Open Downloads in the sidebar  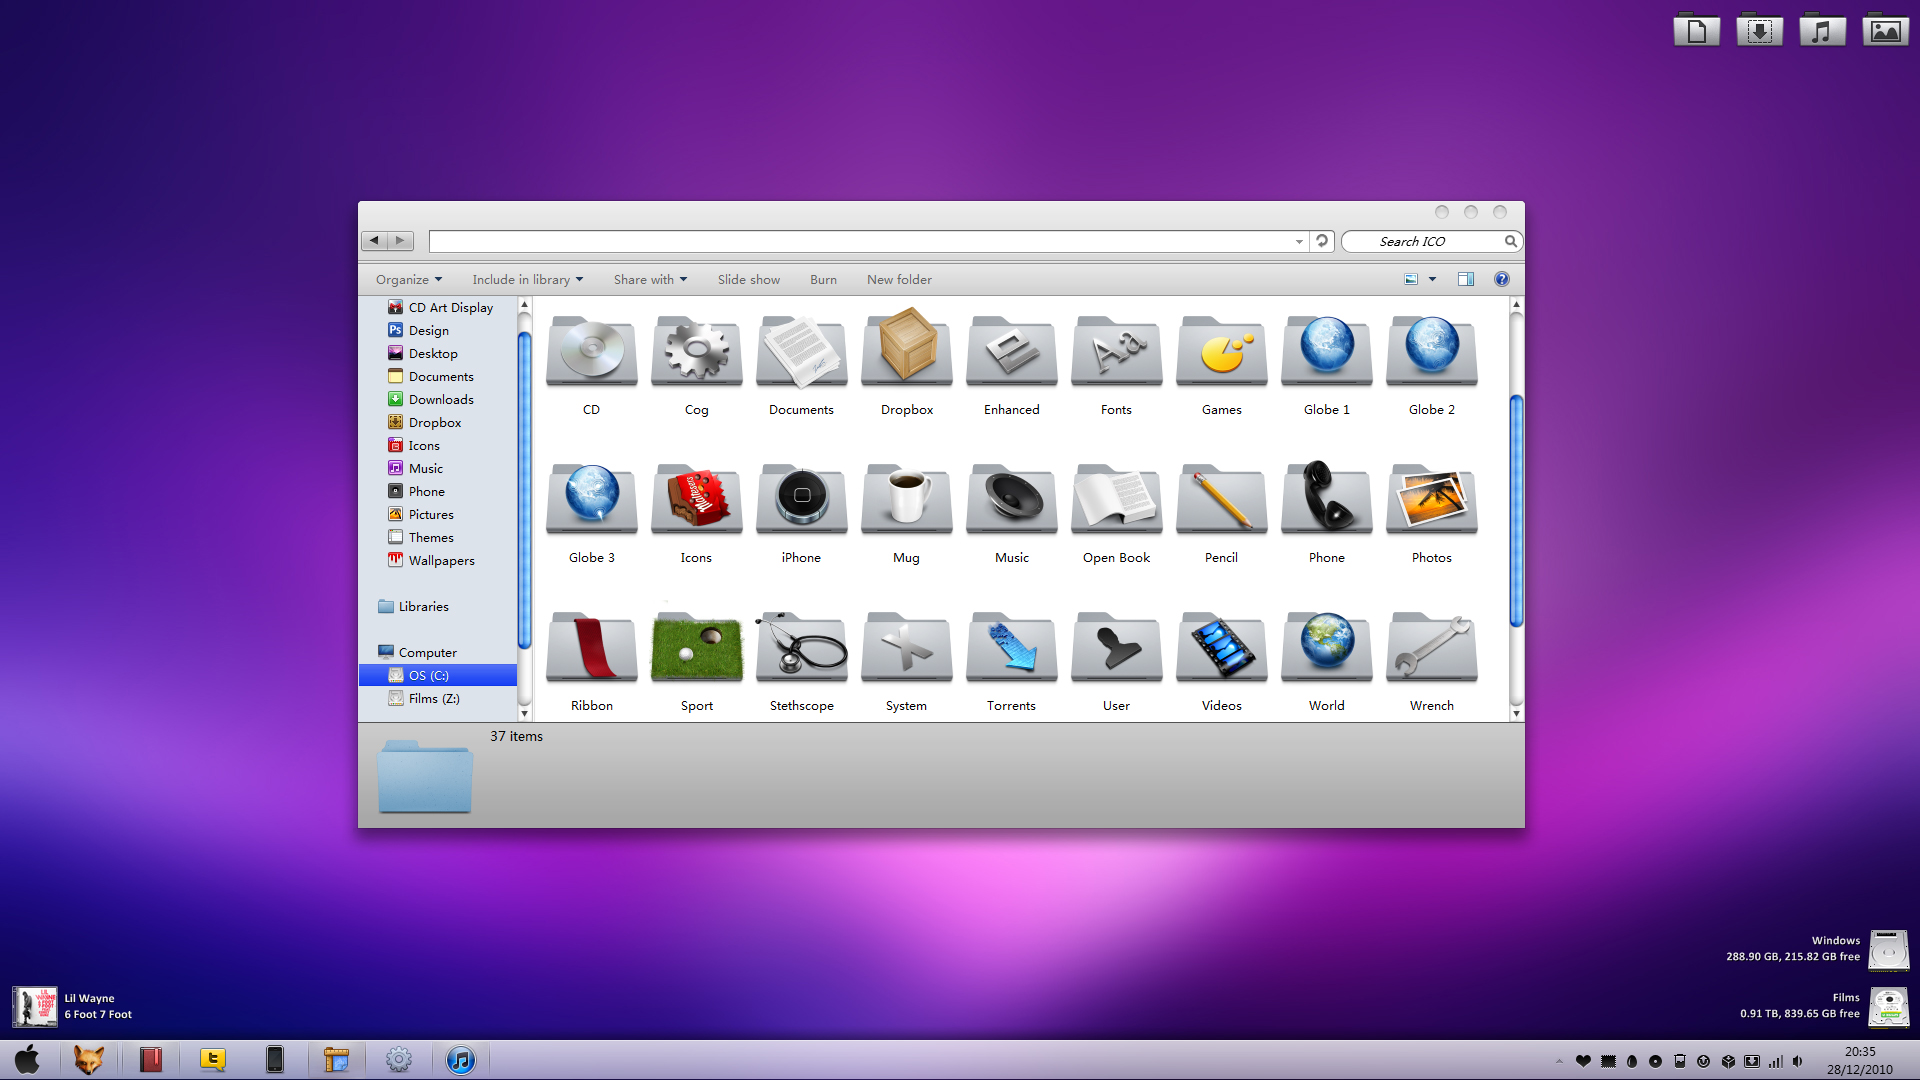pos(430,399)
